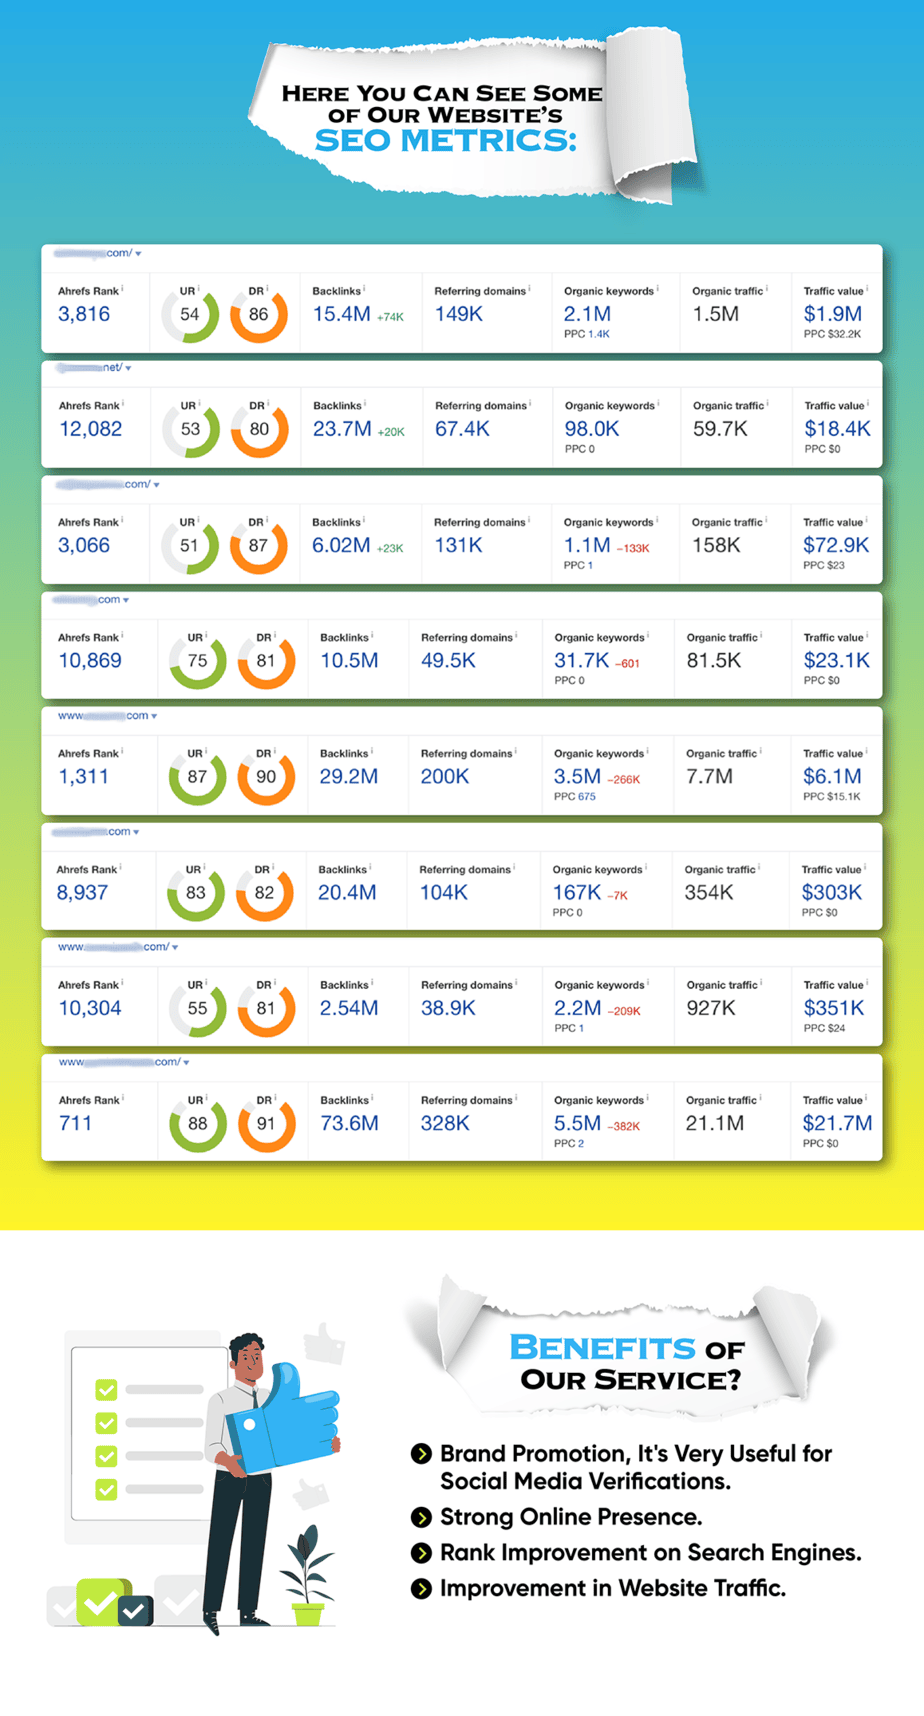Click the SEO METRICS heading banner
This screenshot has height=1716, width=924.
coord(445,141)
